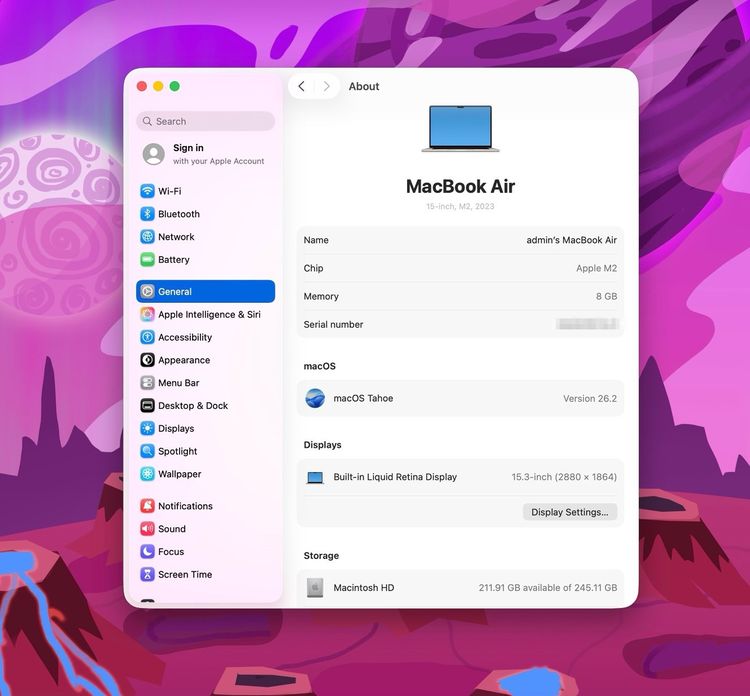Click the Name row label

point(316,240)
